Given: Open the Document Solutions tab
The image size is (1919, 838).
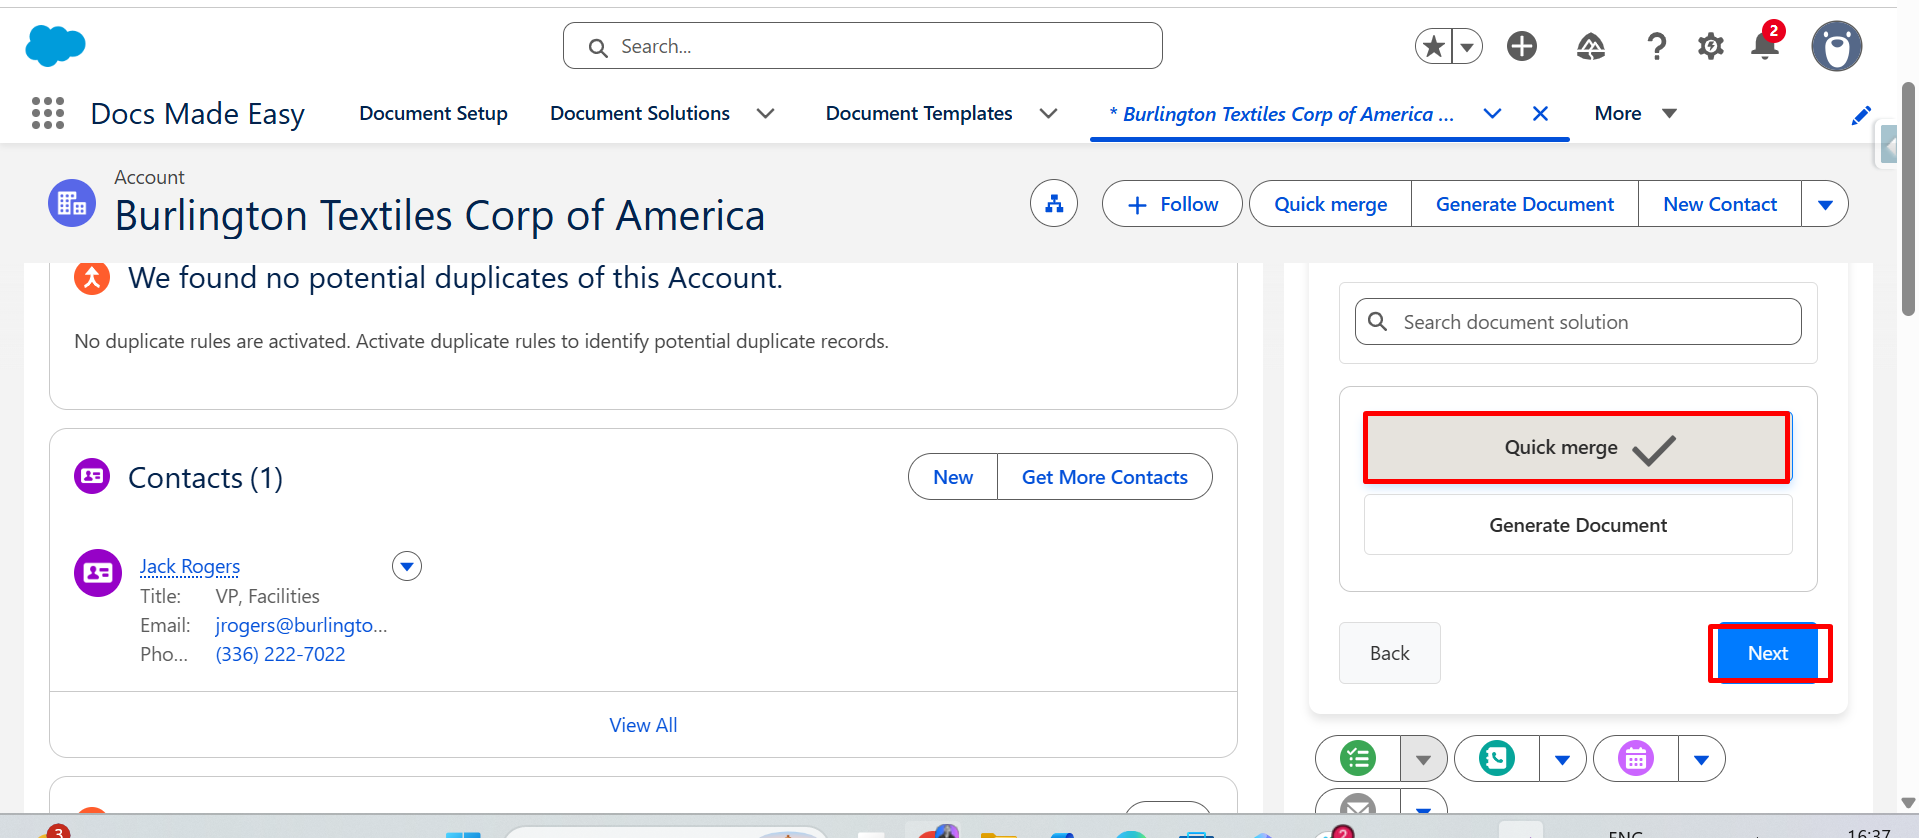Looking at the screenshot, I should (640, 113).
